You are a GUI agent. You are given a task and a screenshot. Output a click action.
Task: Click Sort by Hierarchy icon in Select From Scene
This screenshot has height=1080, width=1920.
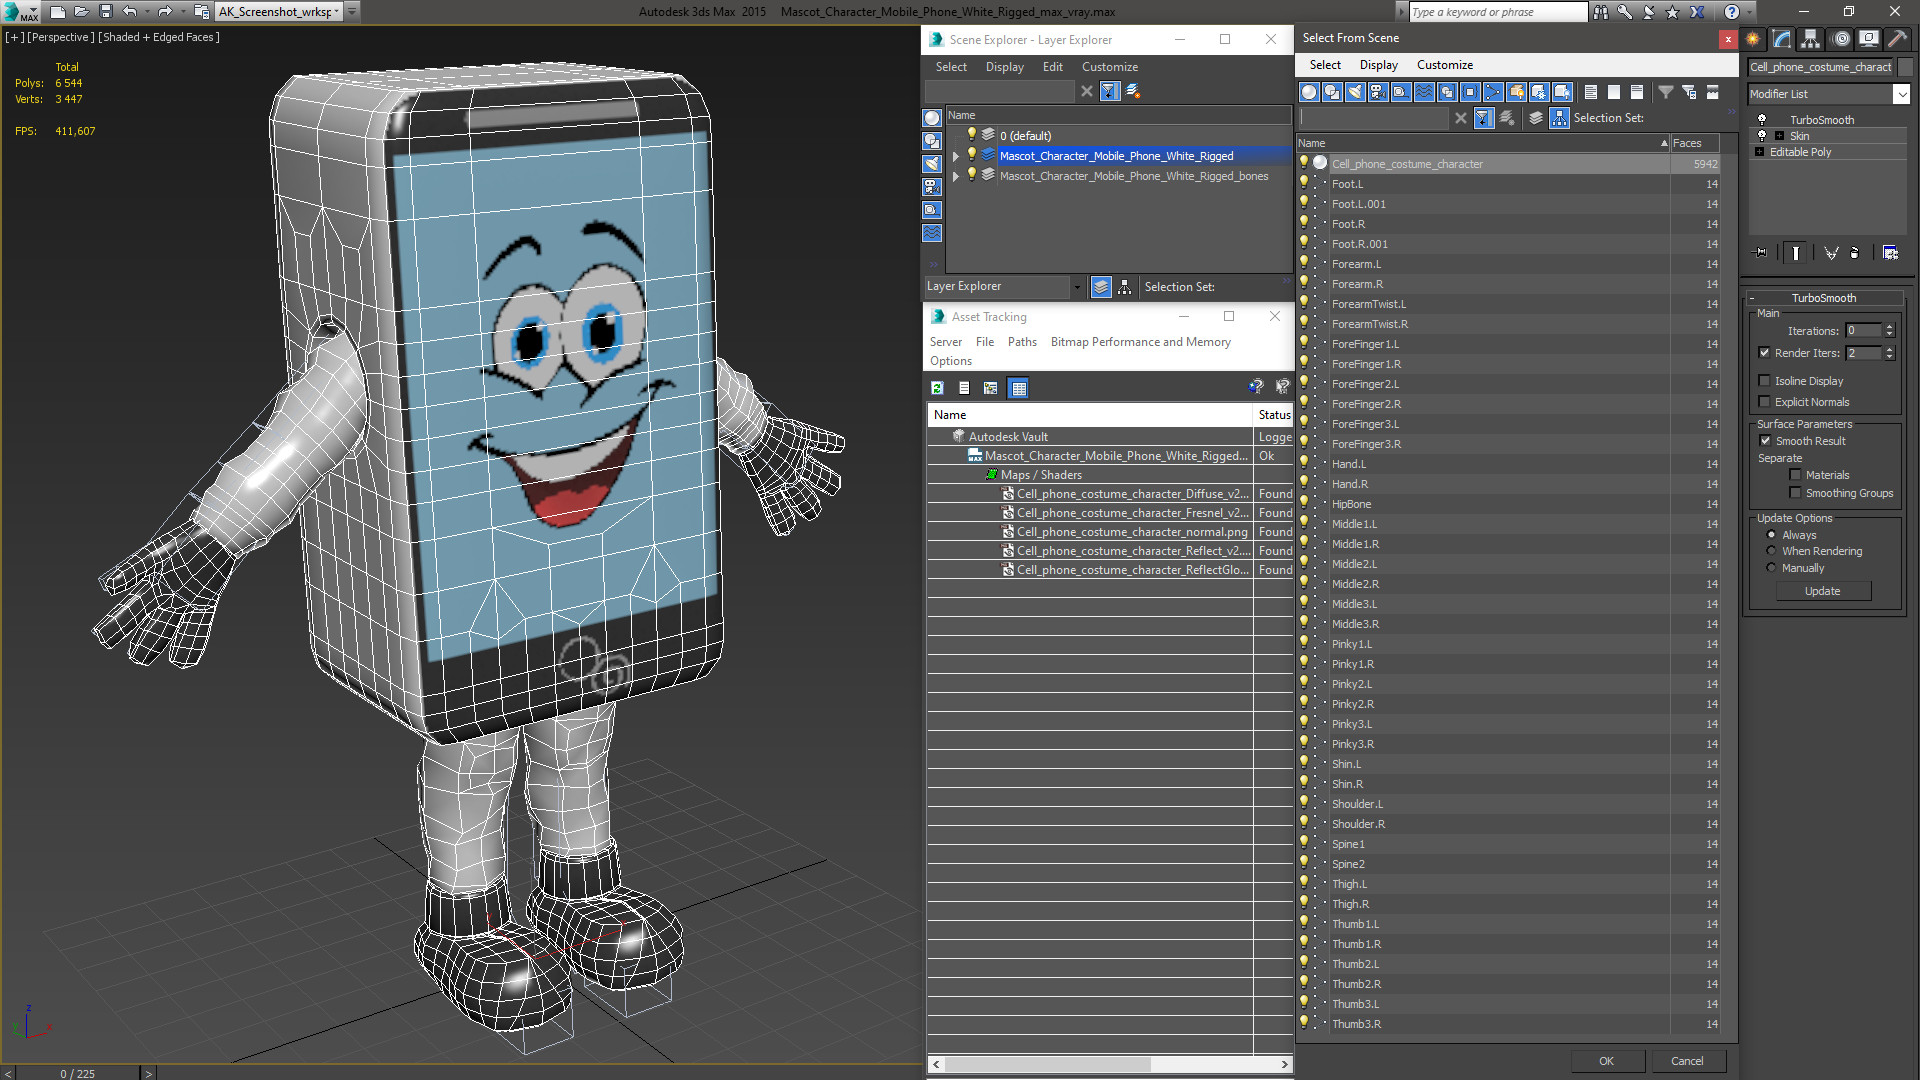point(1560,118)
